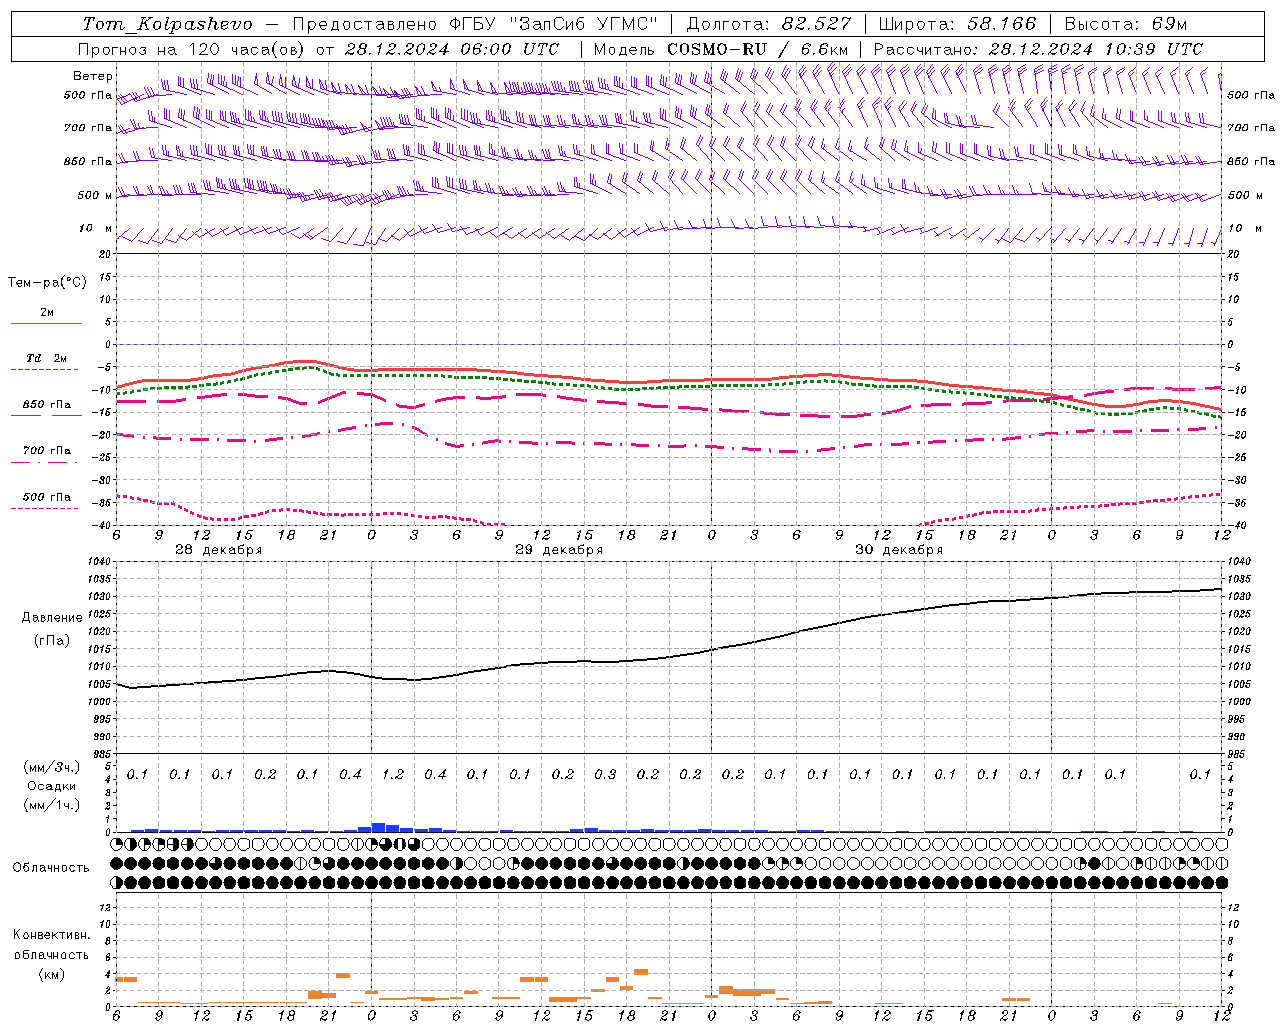Click the (гПа) unit label under Давление
This screenshot has width=1280, height=1024.
(51, 640)
